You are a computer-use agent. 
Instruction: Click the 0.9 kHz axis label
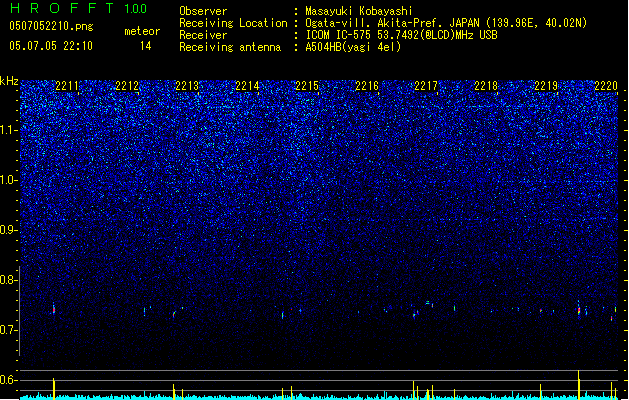coord(9,230)
